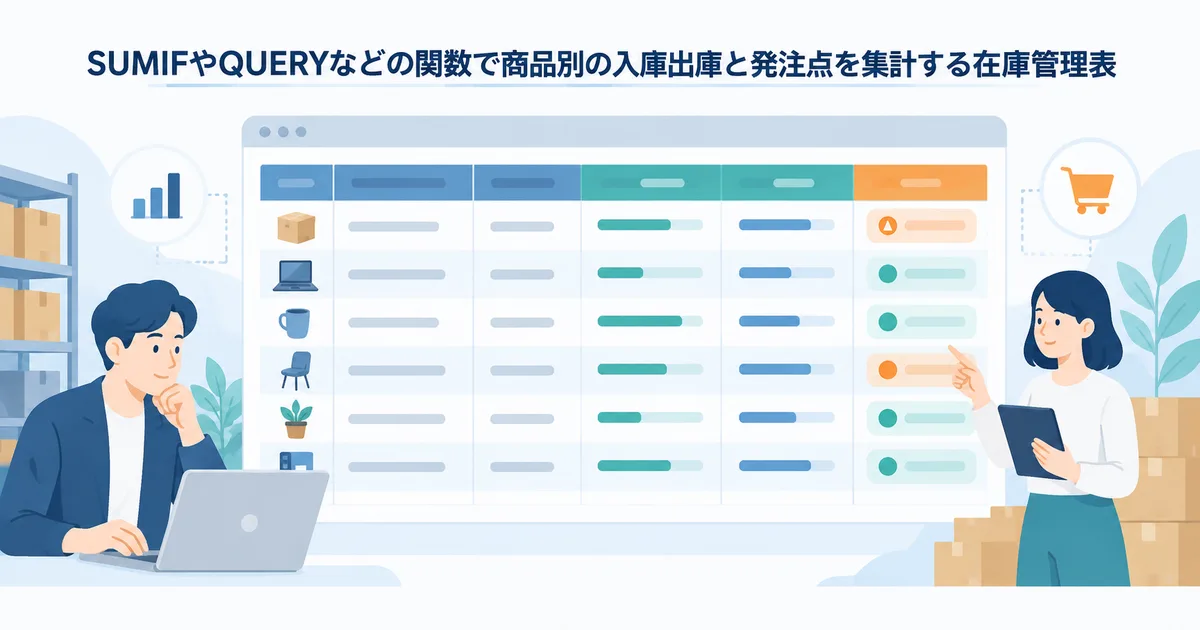Open the orange shopping cart icon

(x=1090, y=190)
